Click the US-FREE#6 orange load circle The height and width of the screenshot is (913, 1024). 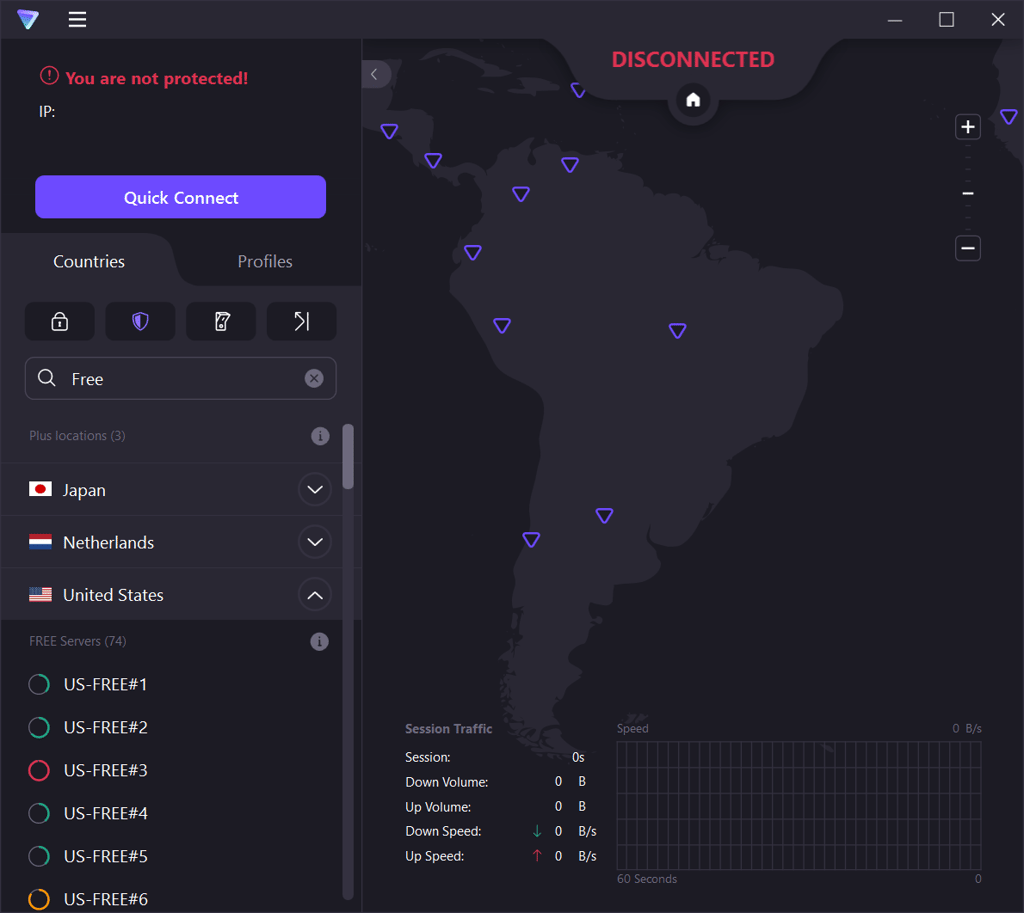point(39,899)
